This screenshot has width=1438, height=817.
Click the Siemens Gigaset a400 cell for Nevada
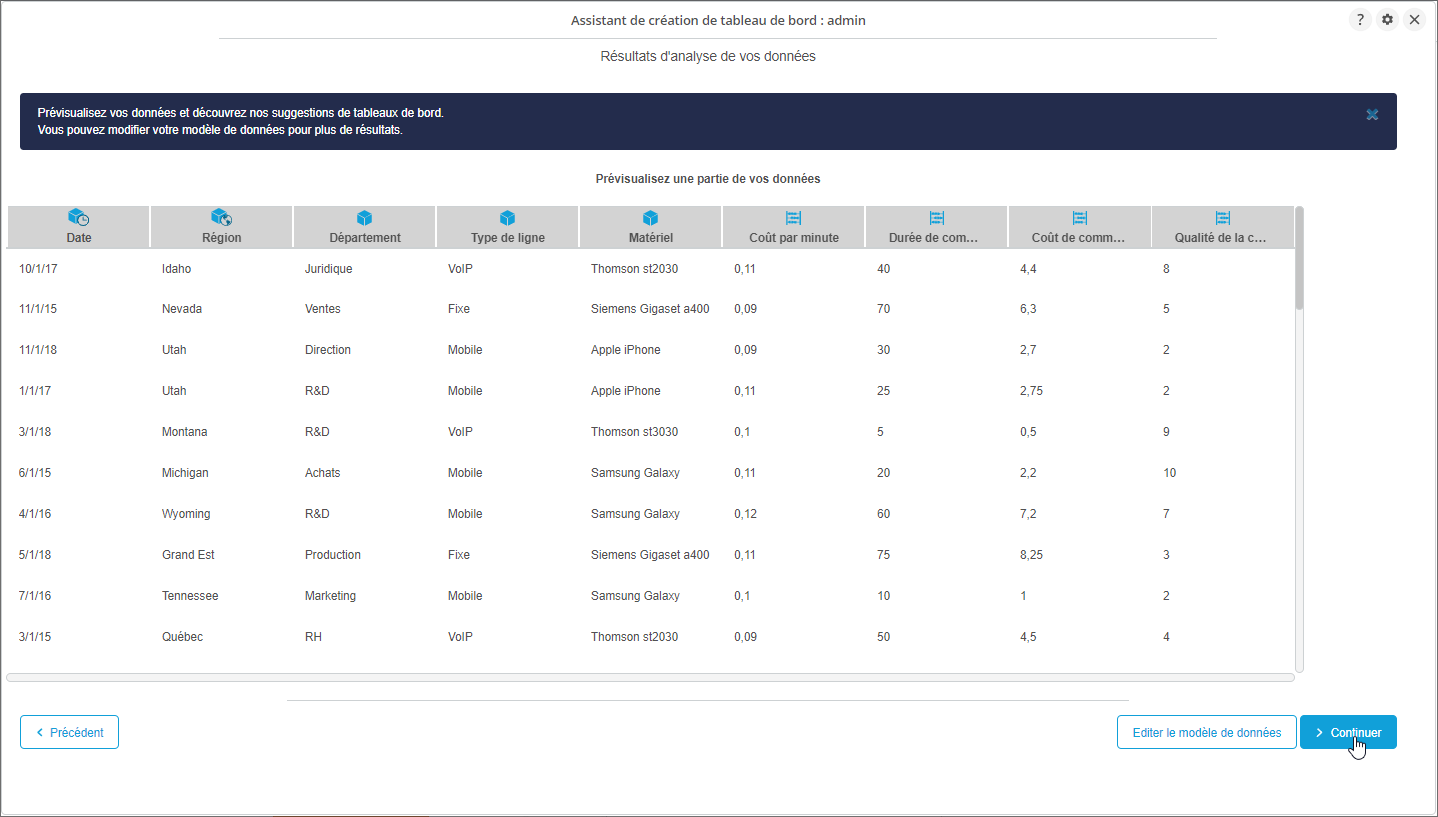pyautogui.click(x=650, y=309)
